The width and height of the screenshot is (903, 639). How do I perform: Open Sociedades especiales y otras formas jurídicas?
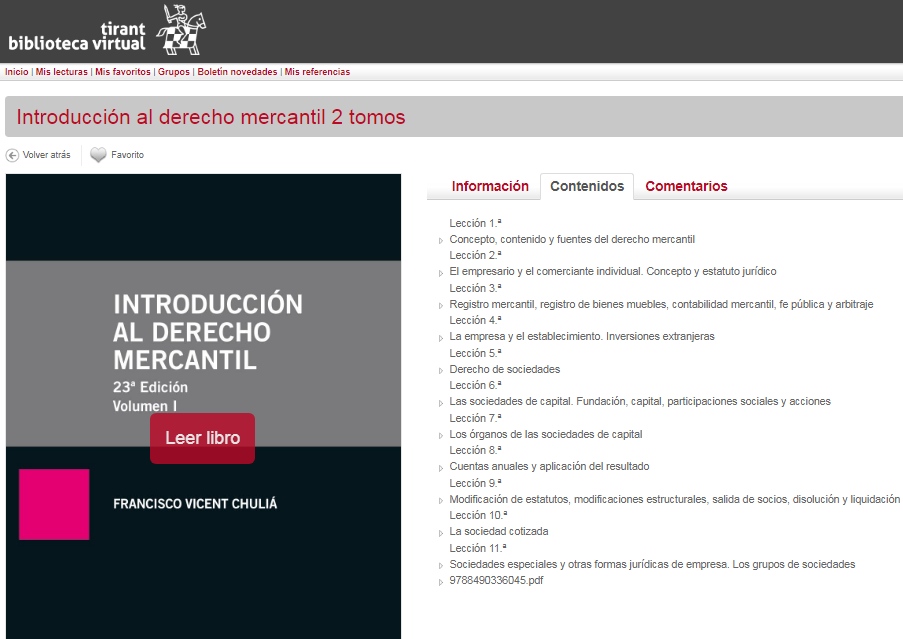(652, 565)
